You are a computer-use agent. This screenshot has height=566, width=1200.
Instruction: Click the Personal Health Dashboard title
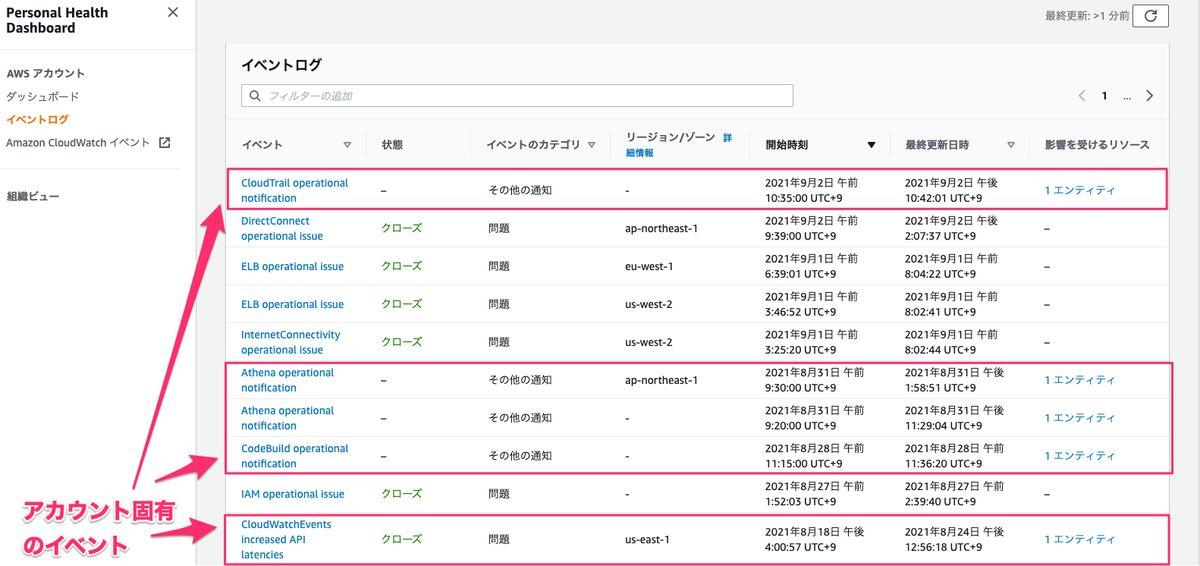click(57, 20)
